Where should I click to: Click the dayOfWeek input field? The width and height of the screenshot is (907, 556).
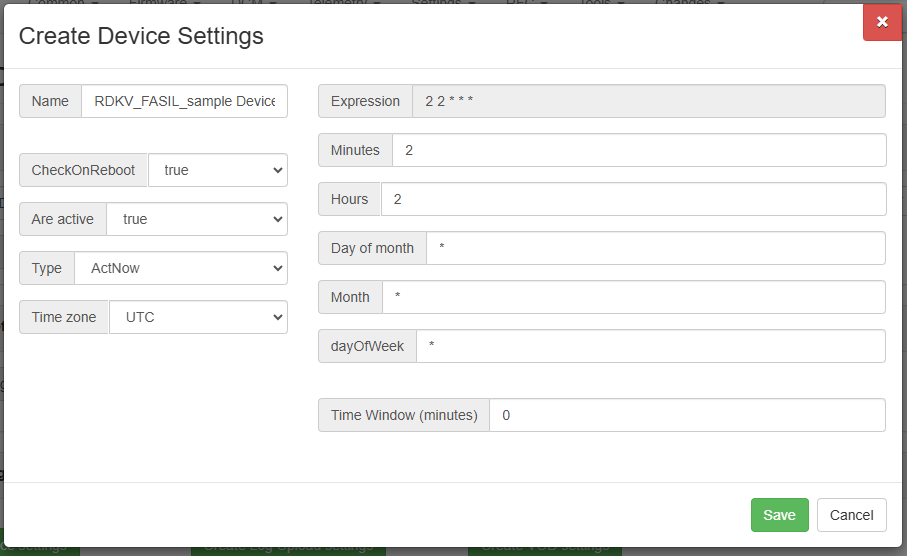click(651, 346)
